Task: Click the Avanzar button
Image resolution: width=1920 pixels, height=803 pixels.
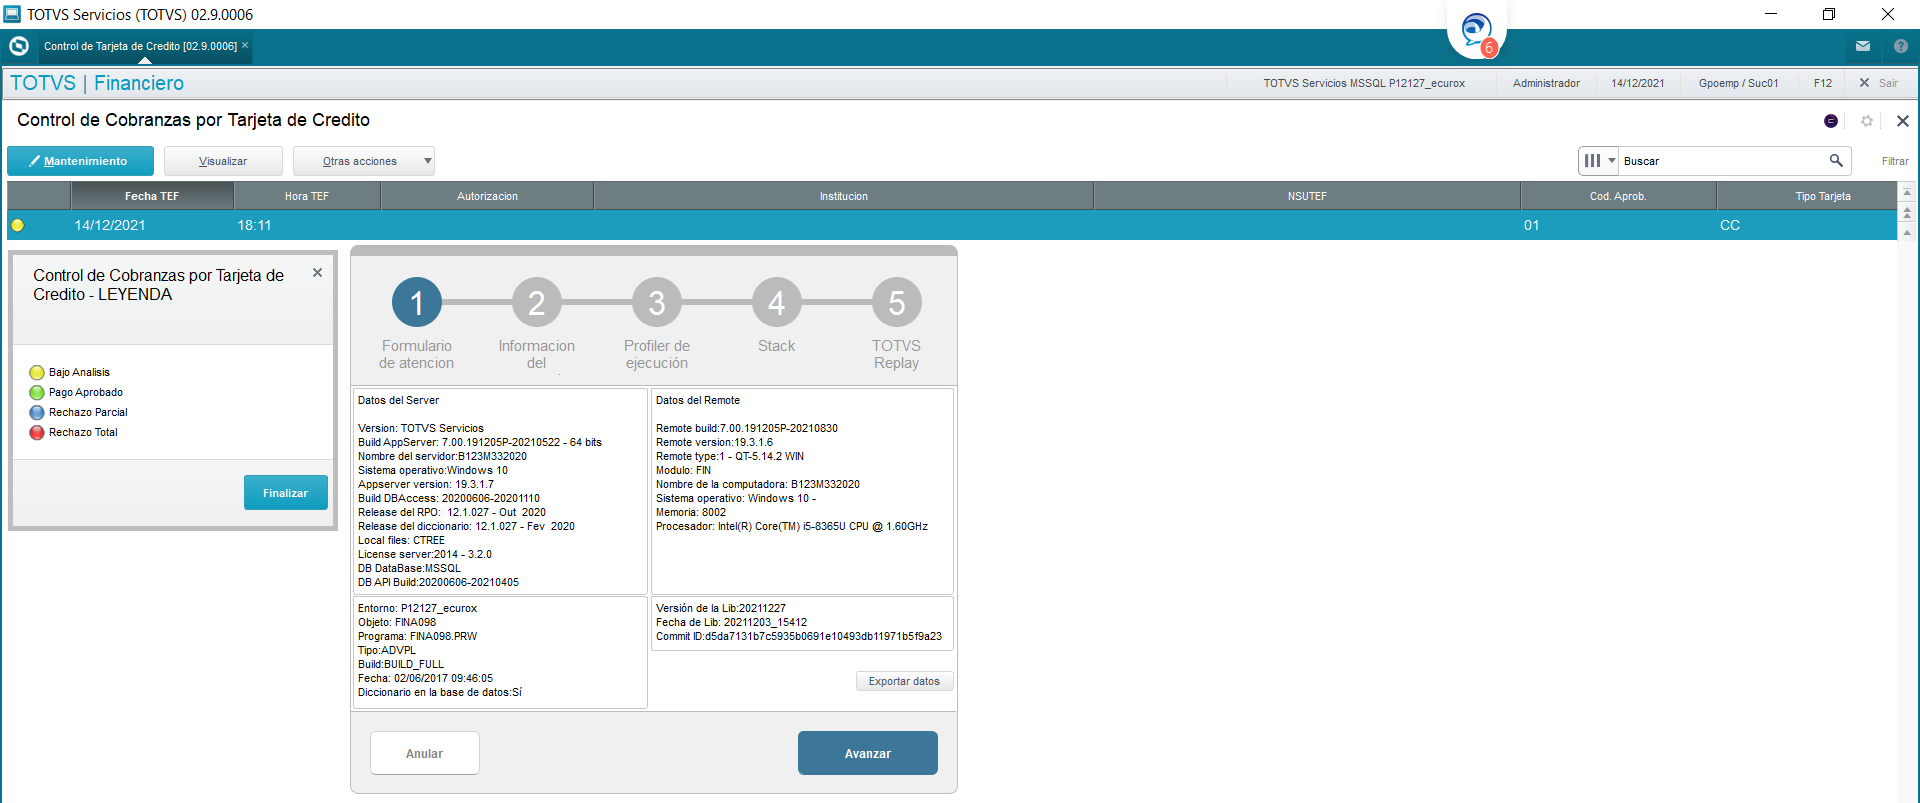Action: [x=867, y=753]
